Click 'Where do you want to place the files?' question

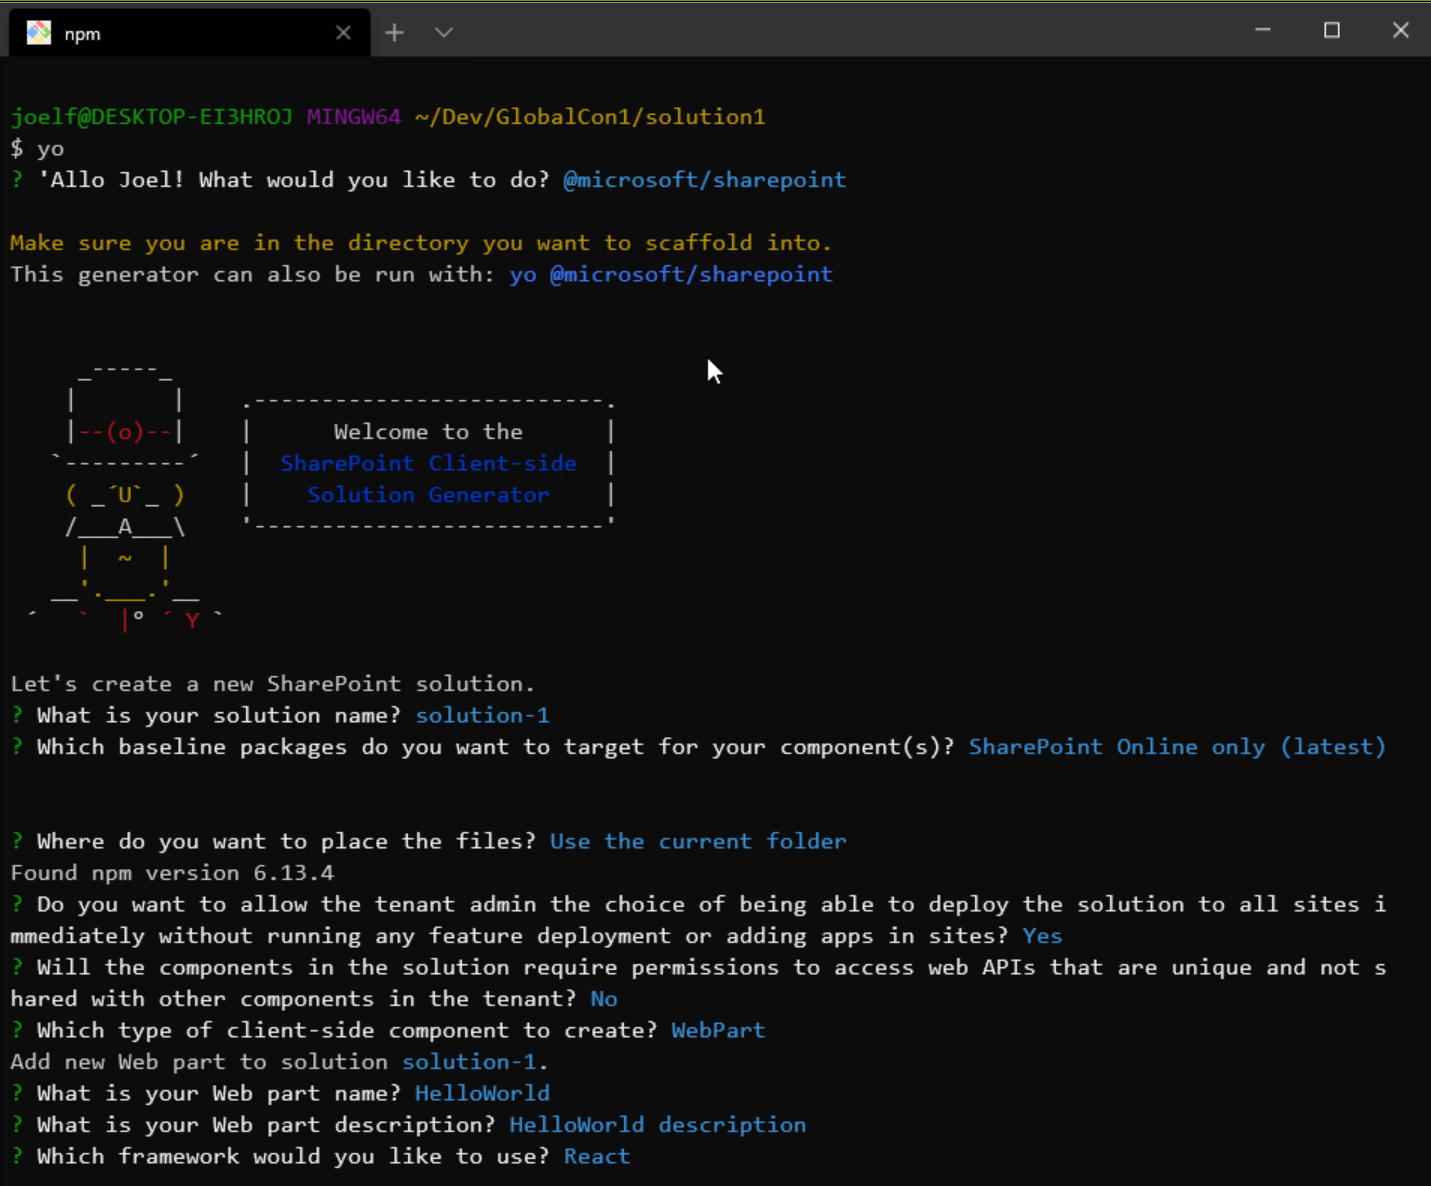point(286,841)
